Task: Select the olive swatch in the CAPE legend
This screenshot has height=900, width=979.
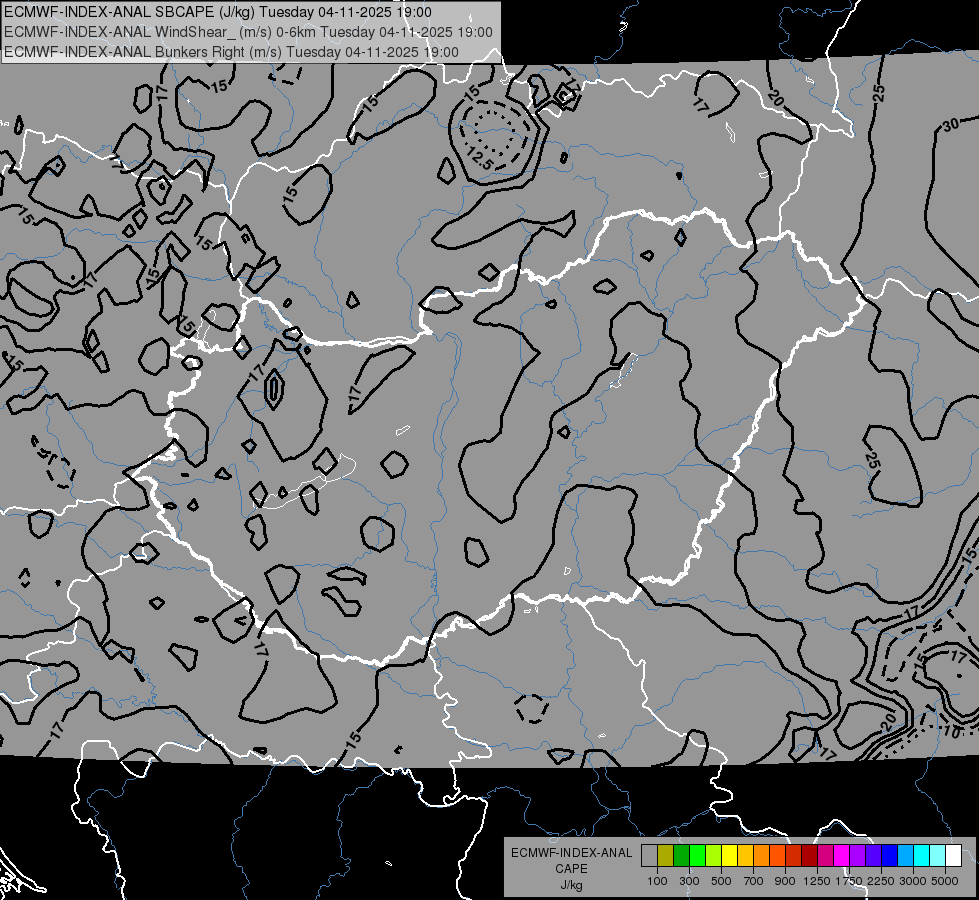Action: tap(666, 856)
